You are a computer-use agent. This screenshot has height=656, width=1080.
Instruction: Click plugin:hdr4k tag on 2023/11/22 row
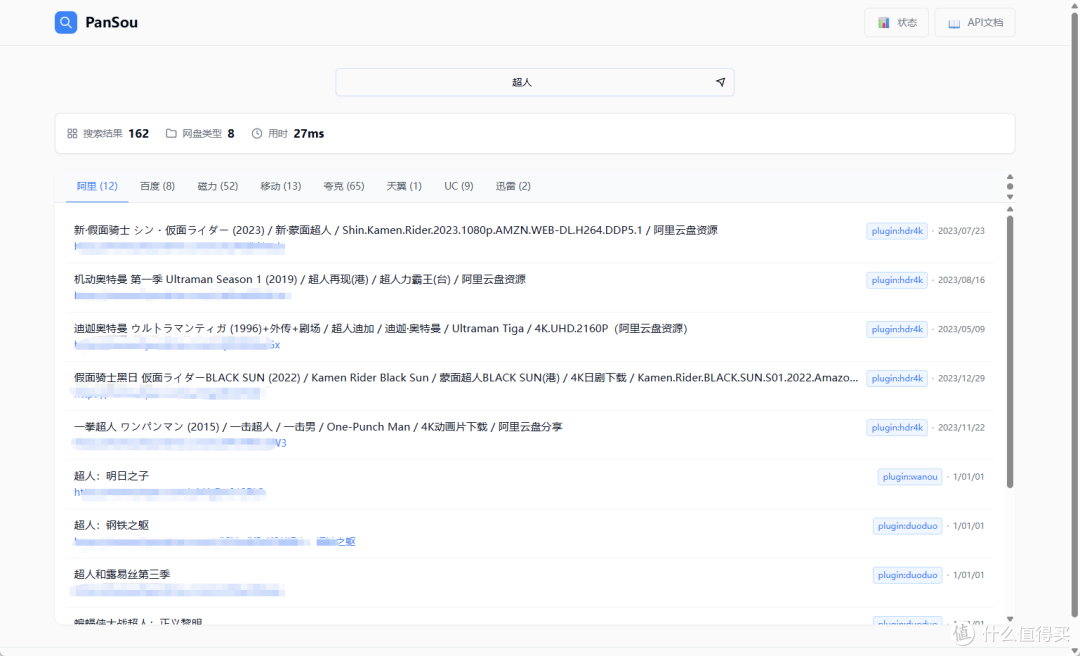(897, 427)
